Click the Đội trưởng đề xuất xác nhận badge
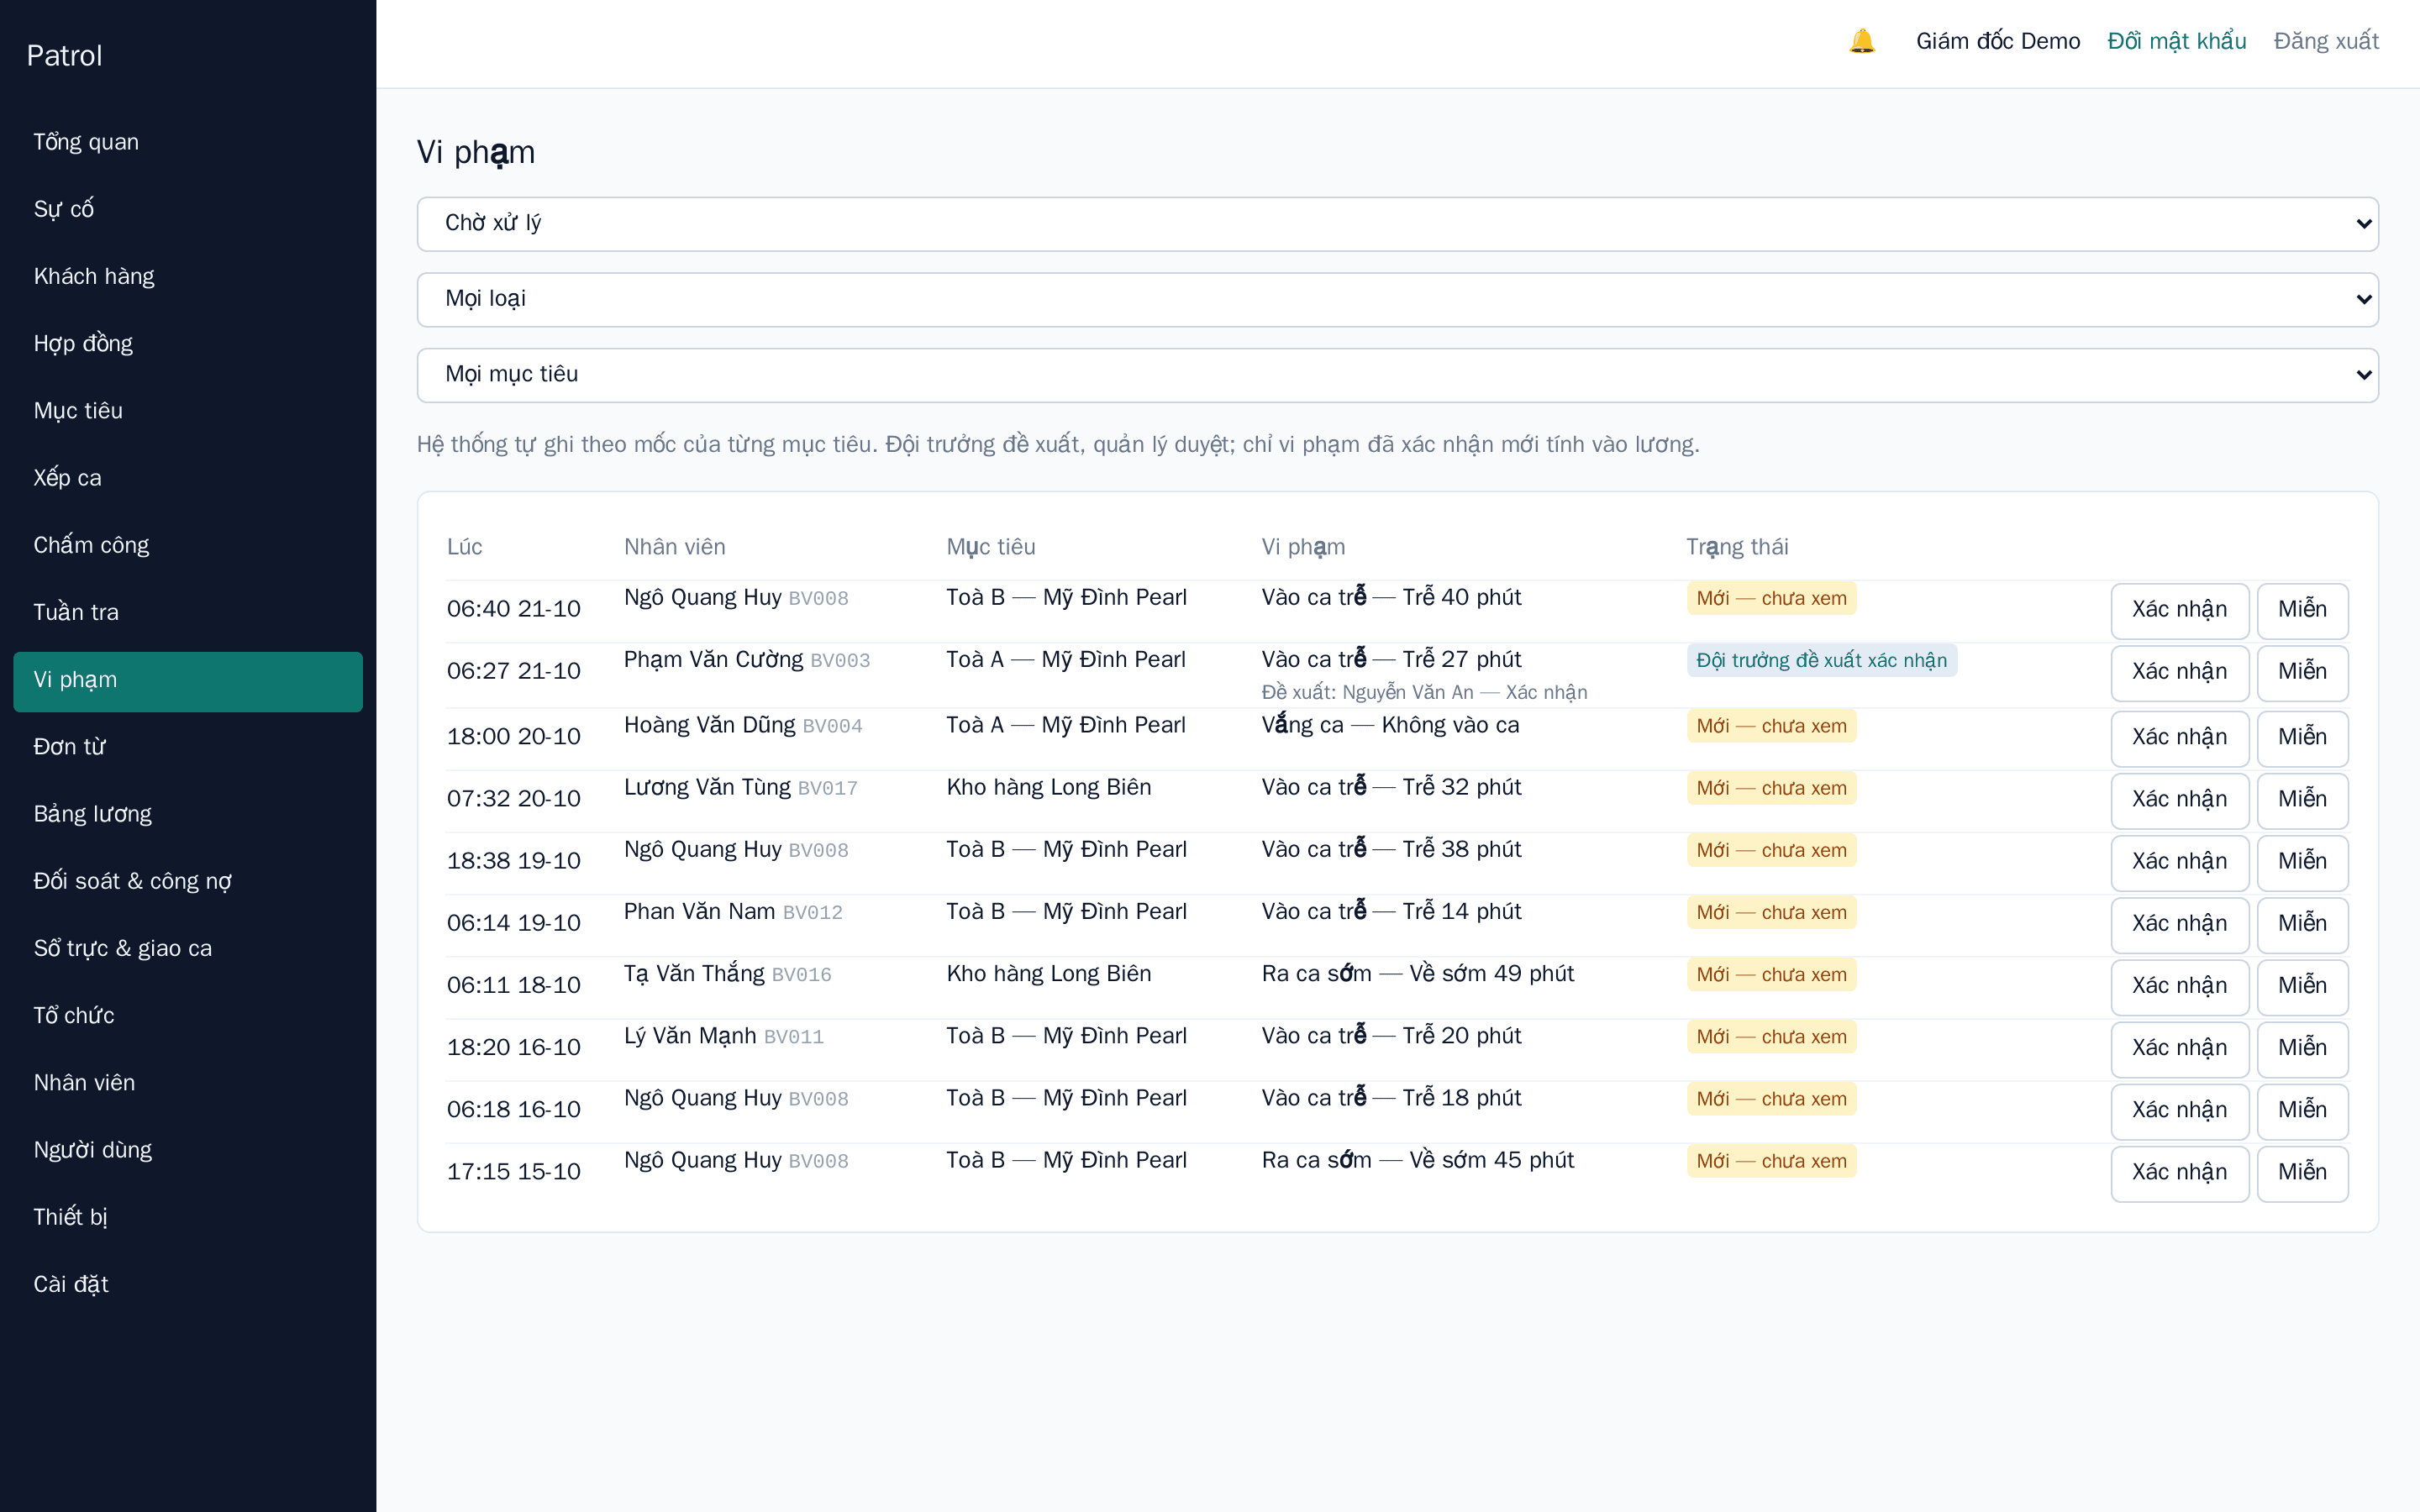2420x1512 pixels. click(x=1821, y=660)
